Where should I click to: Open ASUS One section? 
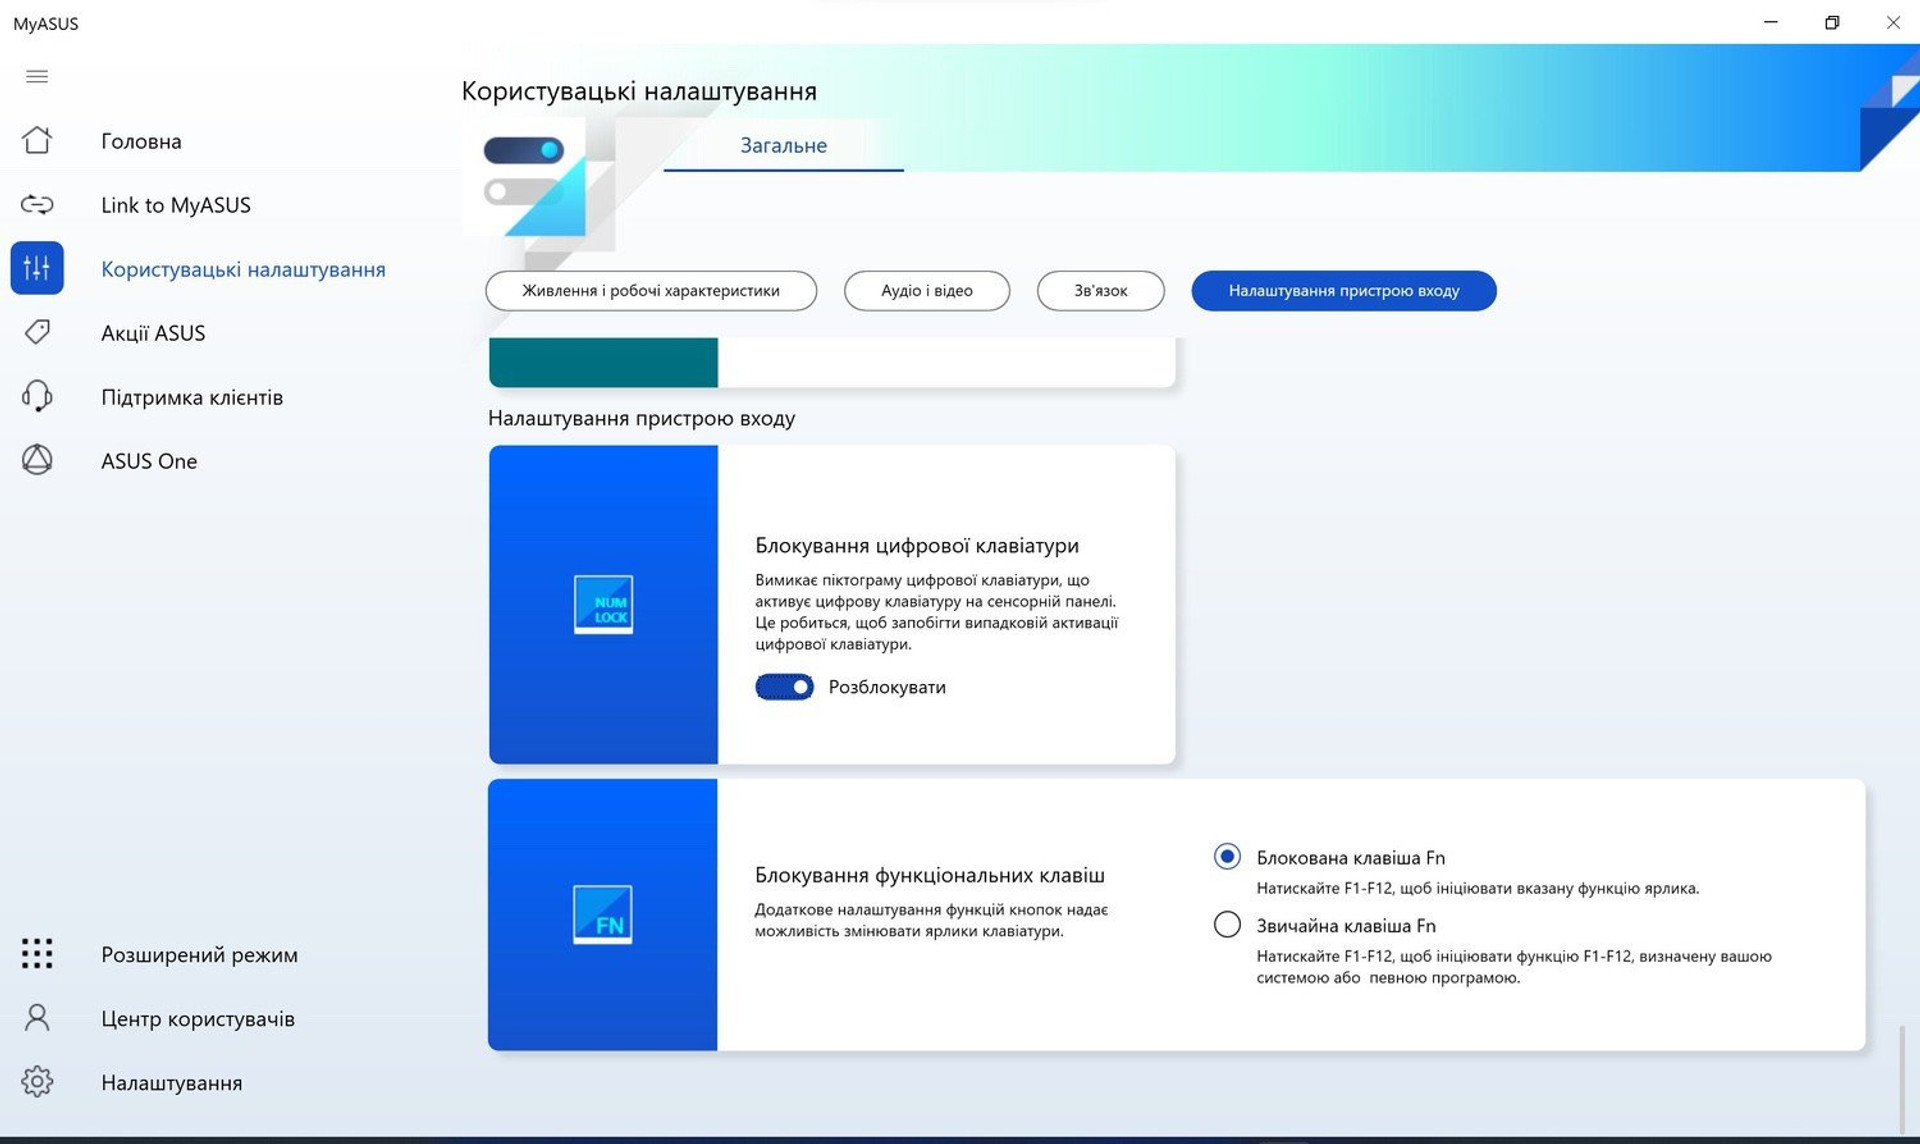pos(149,461)
